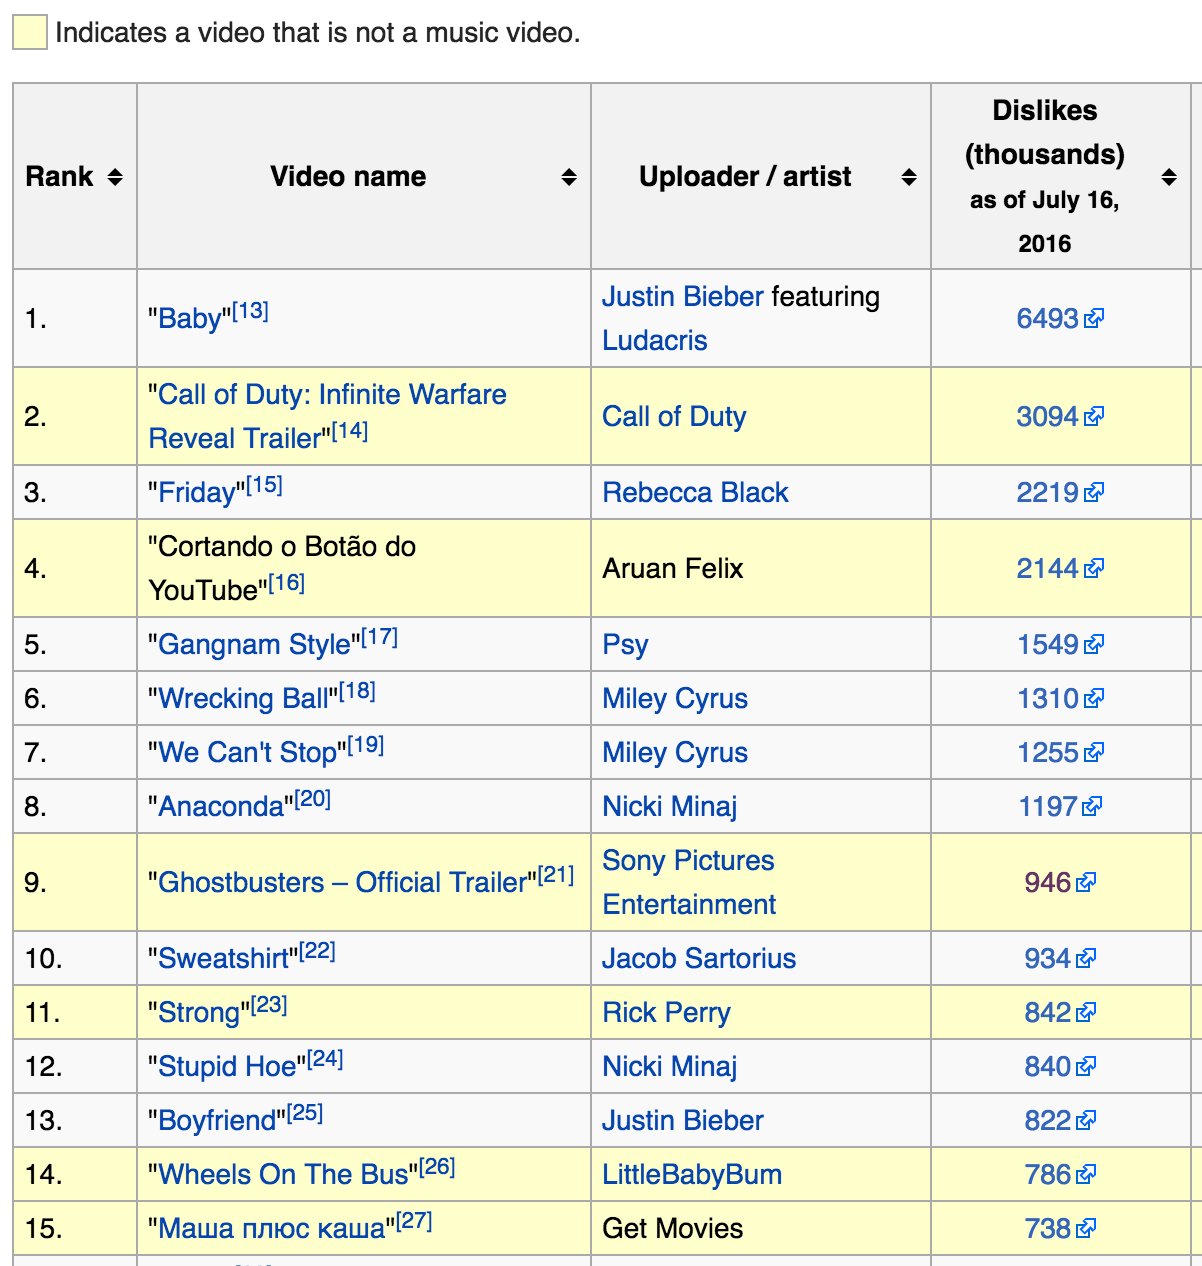This screenshot has width=1202, height=1266.
Task: Open the "We Can't Stop" link
Action: pos(248,753)
